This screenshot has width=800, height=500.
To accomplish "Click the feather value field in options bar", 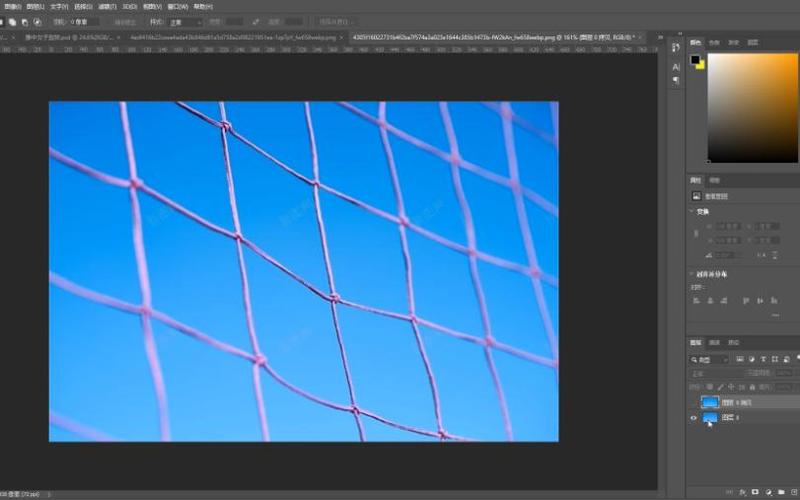I will [85, 22].
